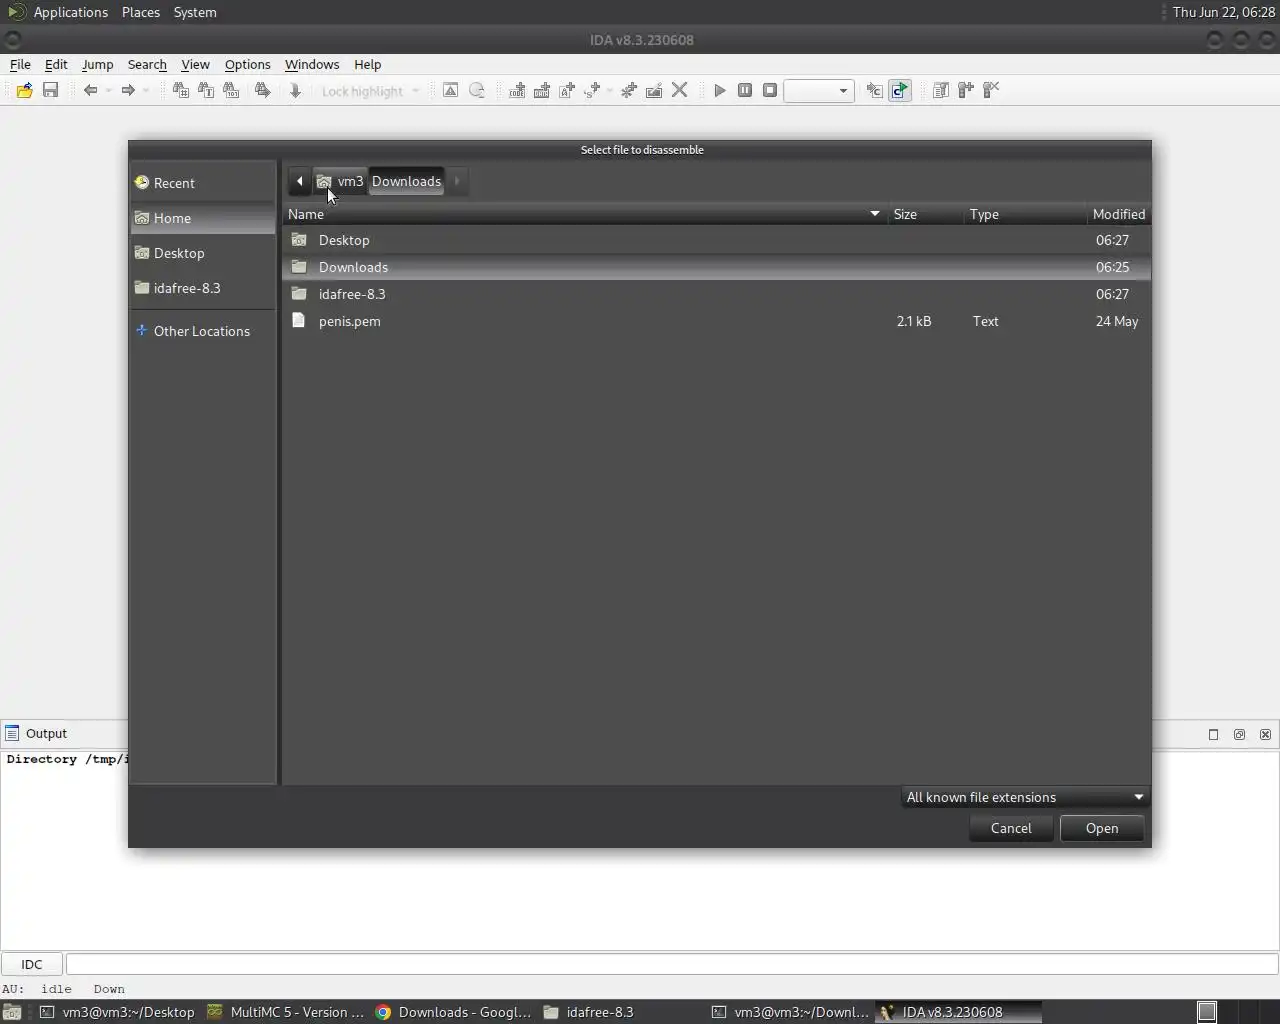Click the Open button
1280x1024 pixels.
(1102, 828)
